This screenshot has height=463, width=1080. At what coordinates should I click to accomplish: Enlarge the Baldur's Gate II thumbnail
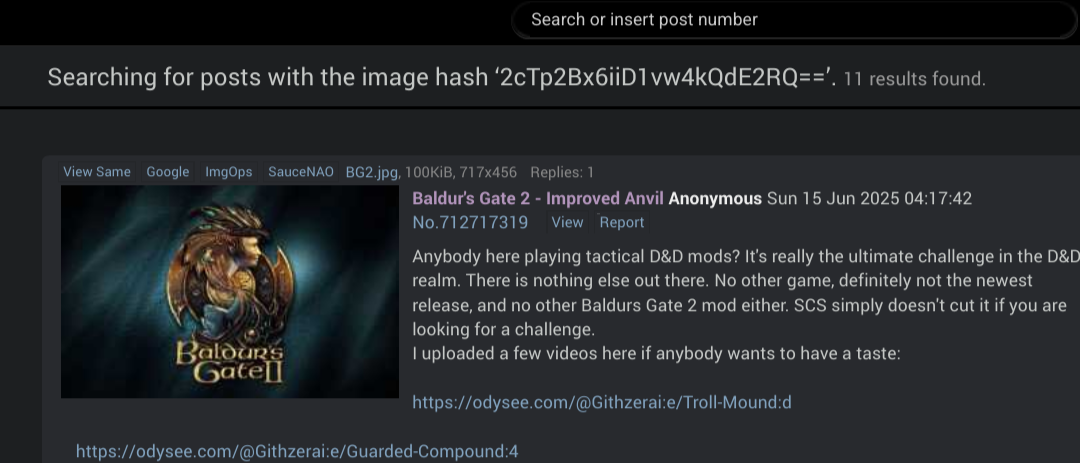coord(230,291)
